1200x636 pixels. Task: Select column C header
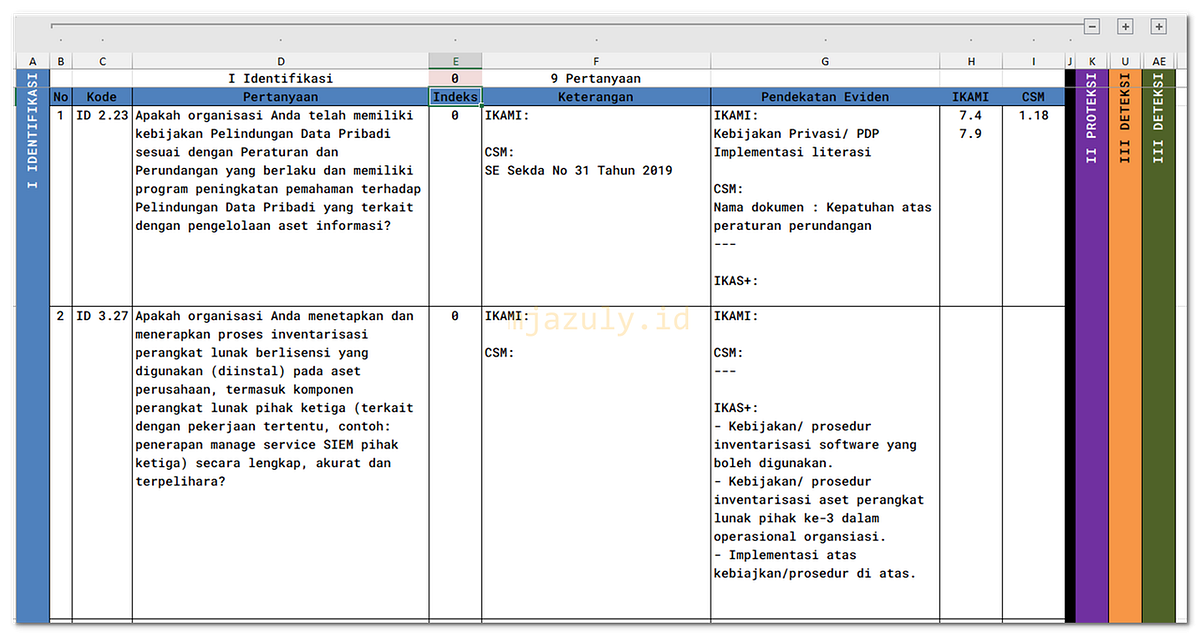click(x=102, y=62)
